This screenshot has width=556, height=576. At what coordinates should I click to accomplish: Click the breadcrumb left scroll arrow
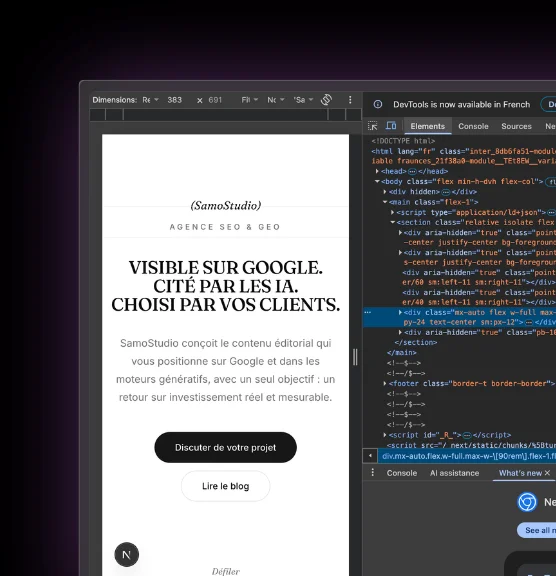(370, 456)
